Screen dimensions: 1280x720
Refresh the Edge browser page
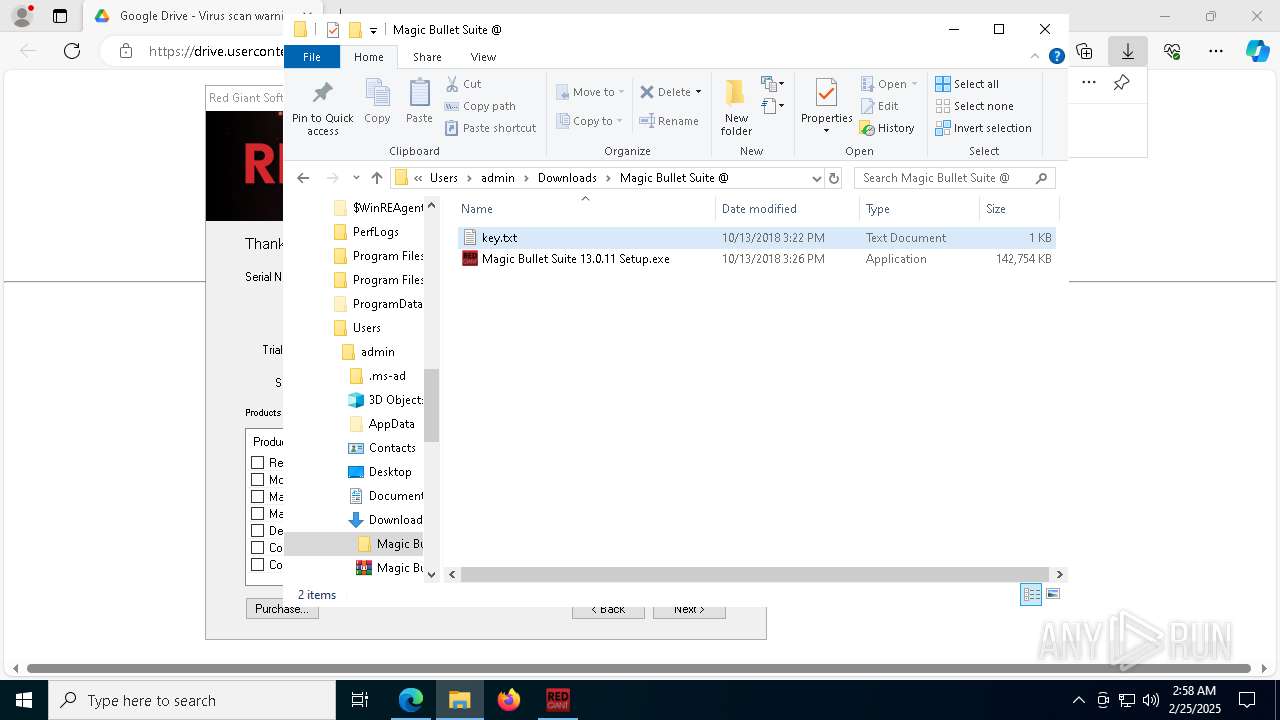click(x=72, y=51)
